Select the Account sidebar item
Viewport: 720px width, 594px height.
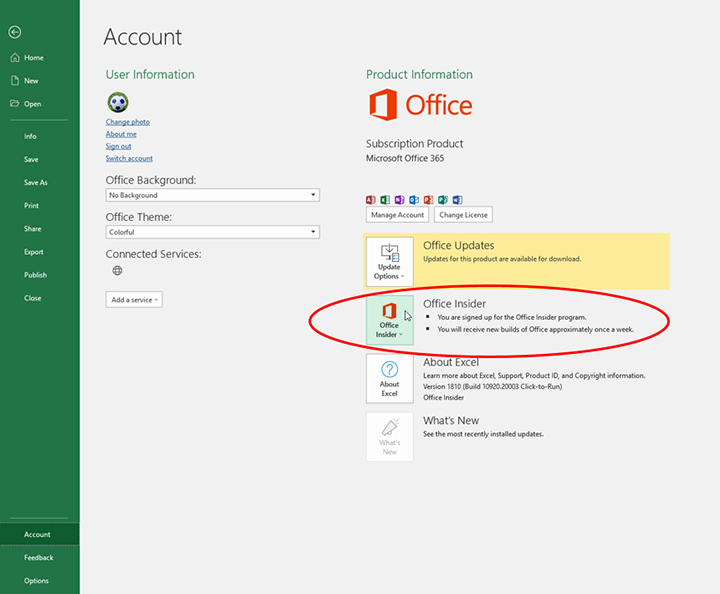click(x=39, y=534)
